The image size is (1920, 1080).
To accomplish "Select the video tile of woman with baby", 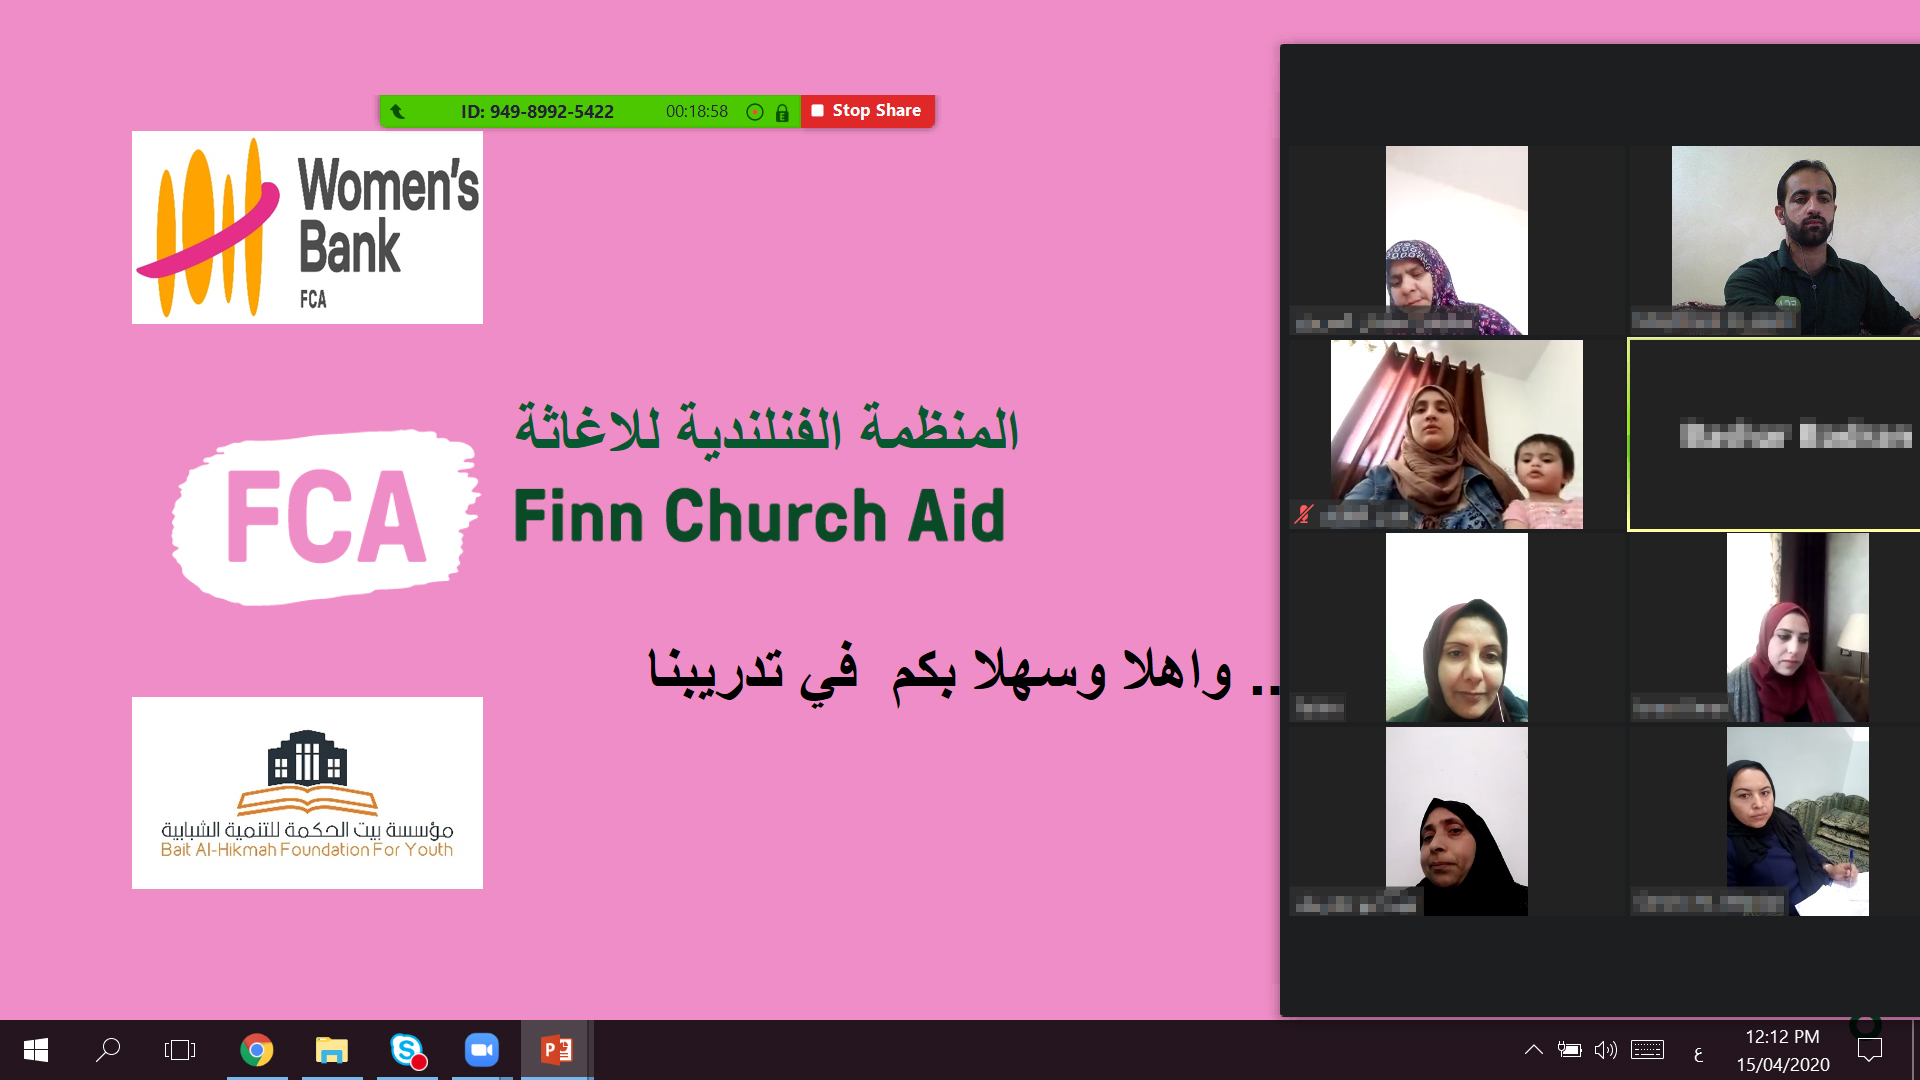I will (1457, 434).
